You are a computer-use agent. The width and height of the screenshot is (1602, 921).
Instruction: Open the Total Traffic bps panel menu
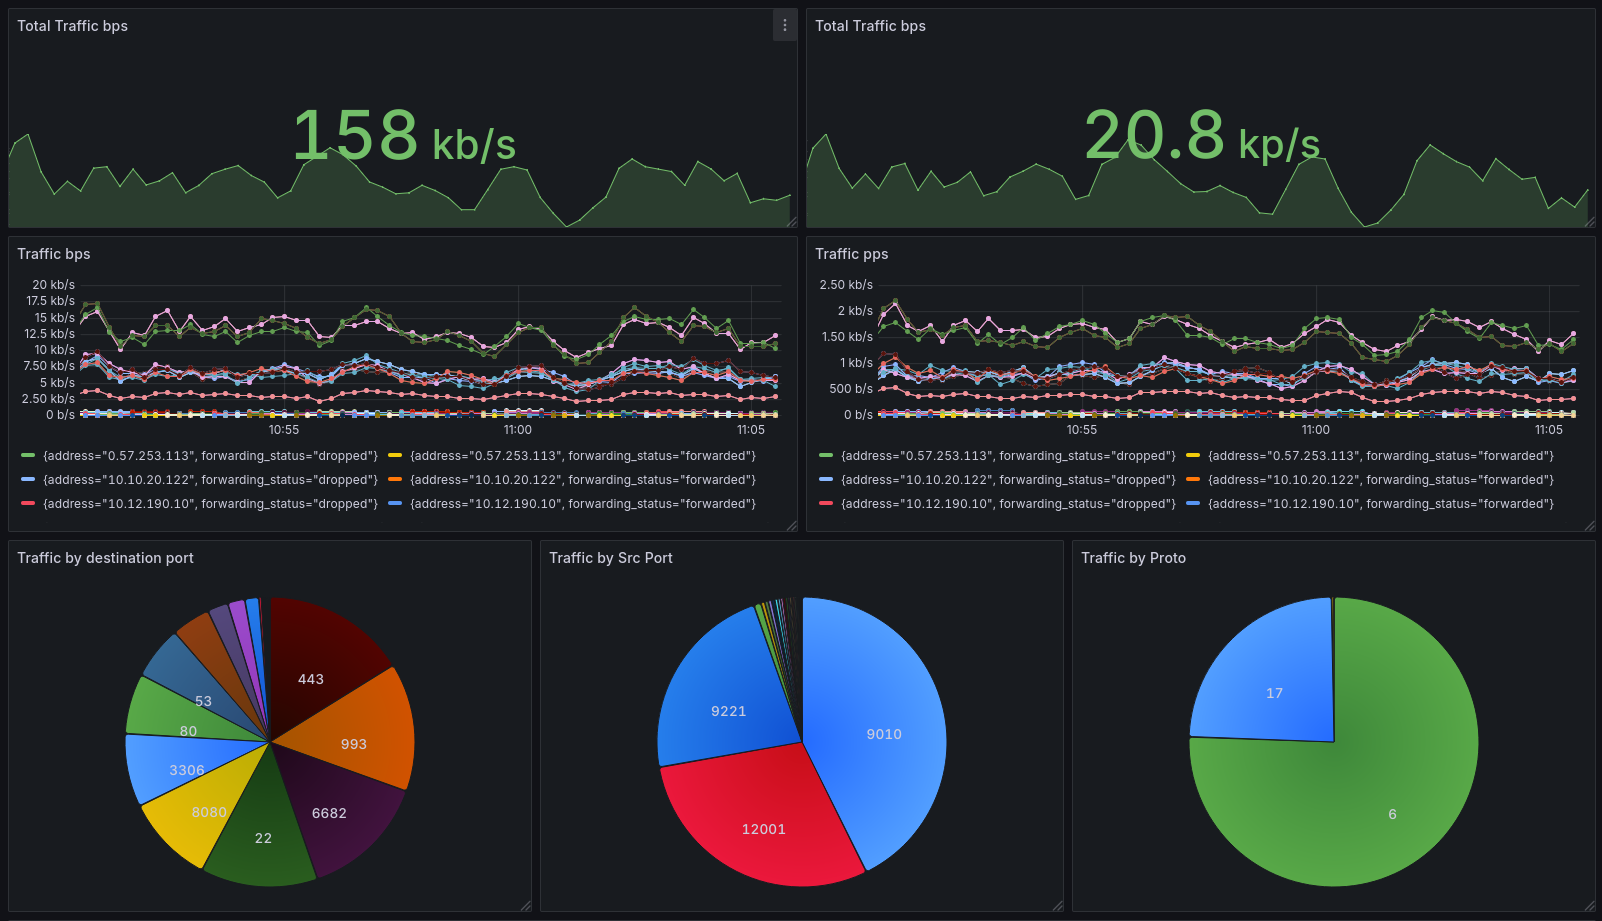[785, 26]
